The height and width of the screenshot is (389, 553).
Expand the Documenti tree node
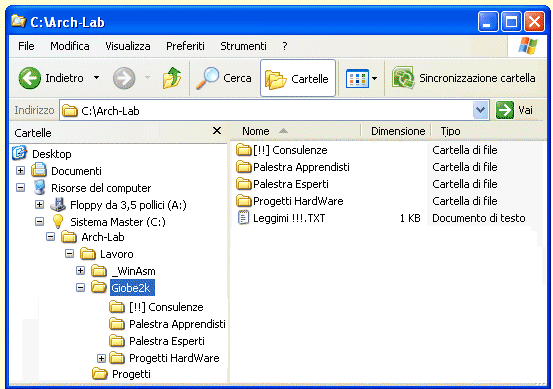coord(20,171)
